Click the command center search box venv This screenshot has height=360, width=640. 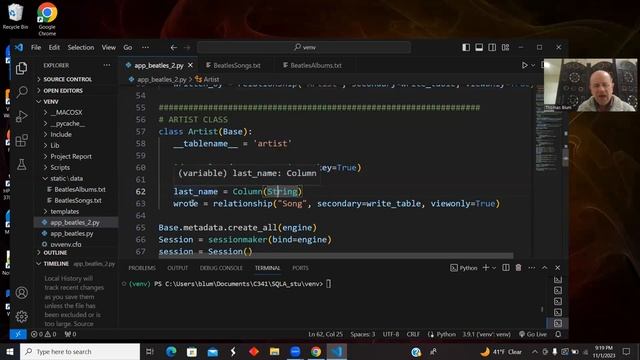(x=304, y=47)
